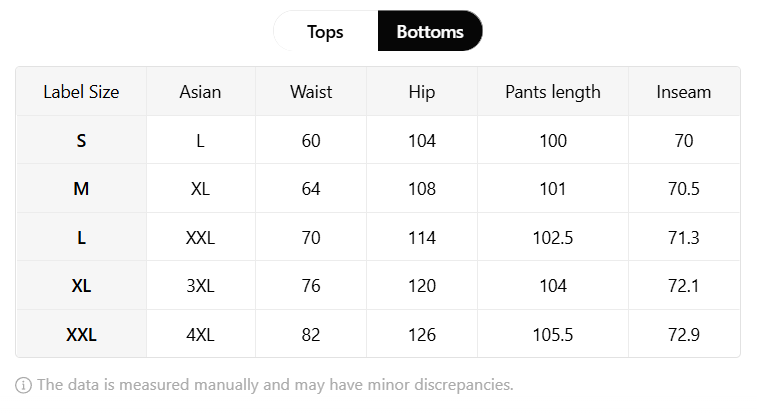Screen dimensions: 757x413
Task: Click the Inseam column header
Action: [684, 92]
